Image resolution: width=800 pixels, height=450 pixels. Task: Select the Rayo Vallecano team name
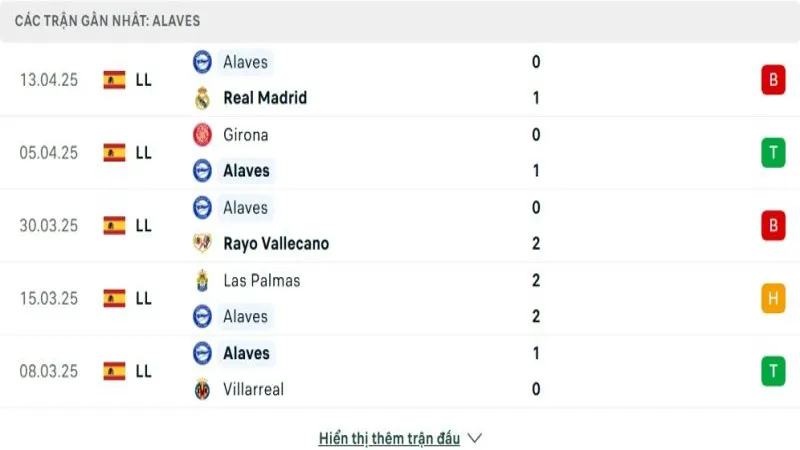276,243
